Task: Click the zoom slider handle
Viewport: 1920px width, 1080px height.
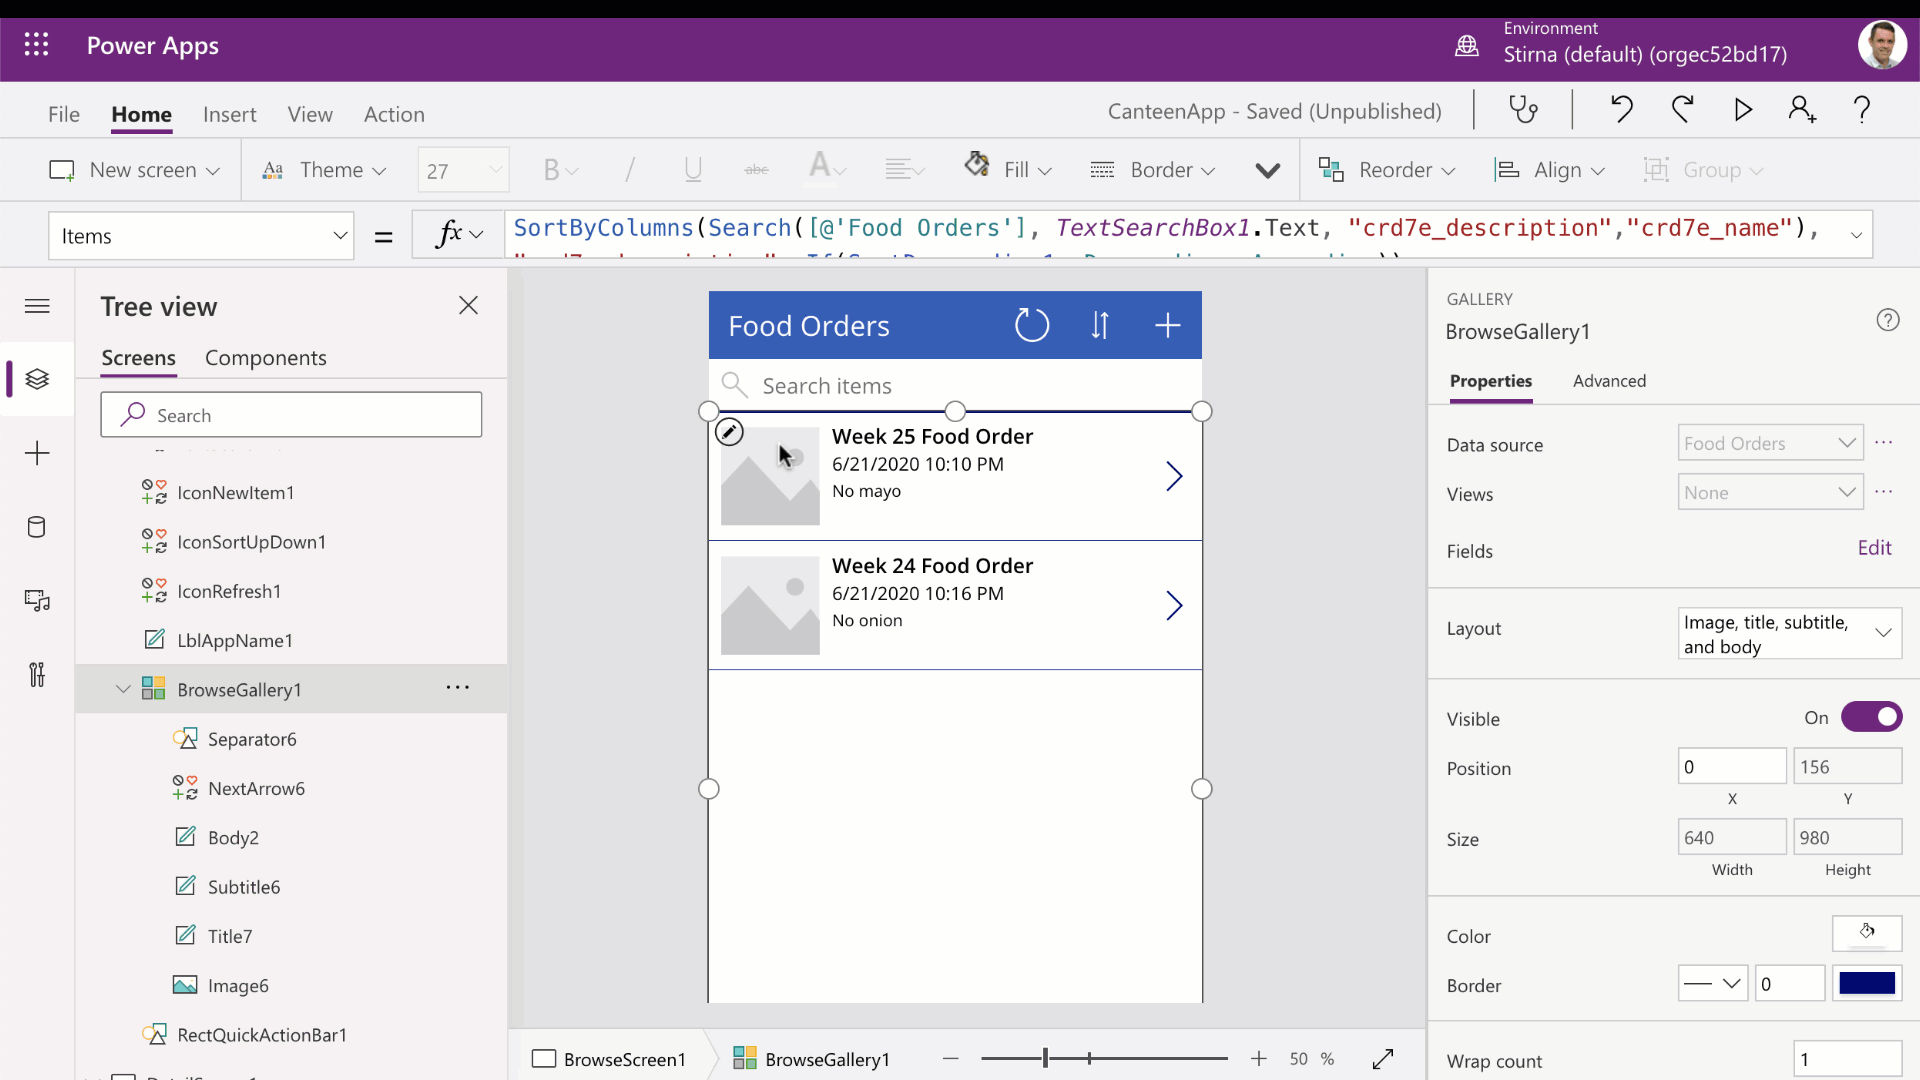Action: [1045, 1058]
